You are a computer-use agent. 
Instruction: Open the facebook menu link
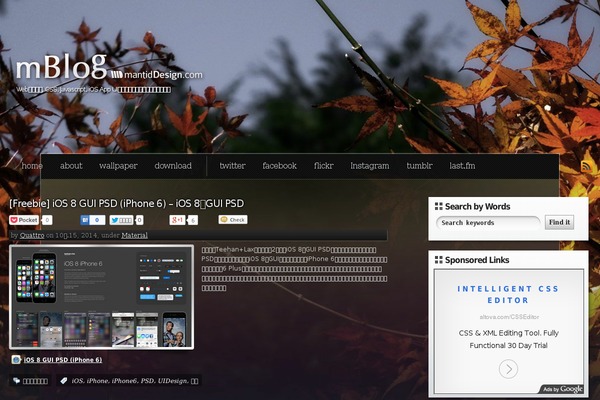click(x=279, y=166)
